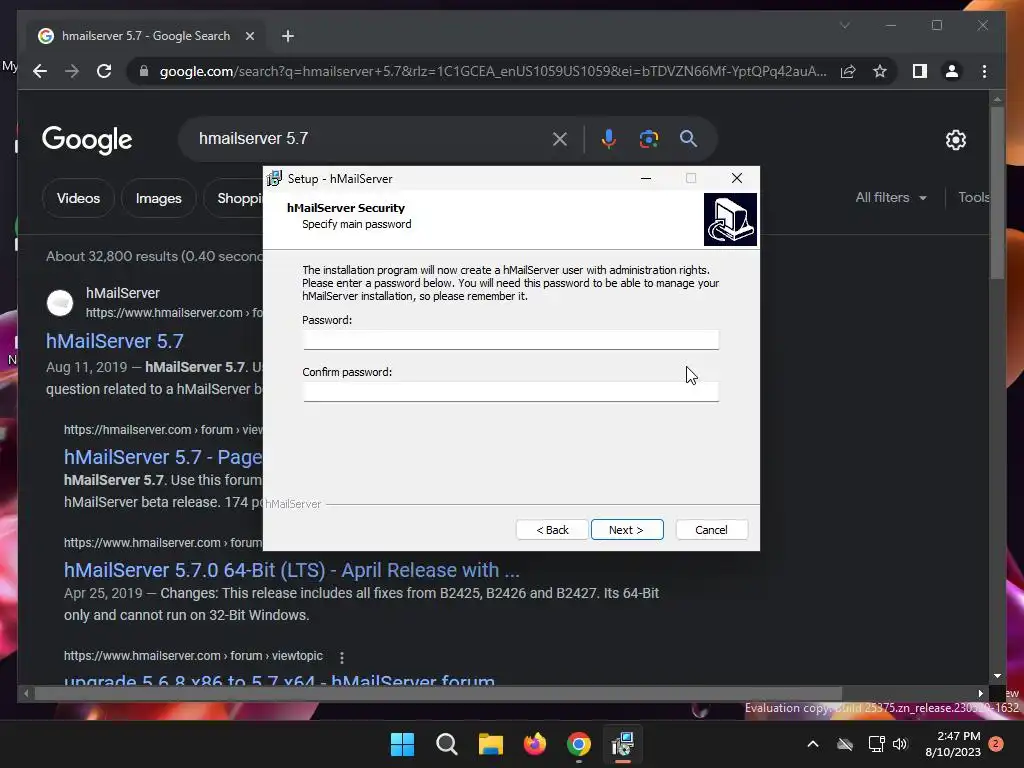Expand the All filters dropdown
The image size is (1024, 768).
(891, 197)
